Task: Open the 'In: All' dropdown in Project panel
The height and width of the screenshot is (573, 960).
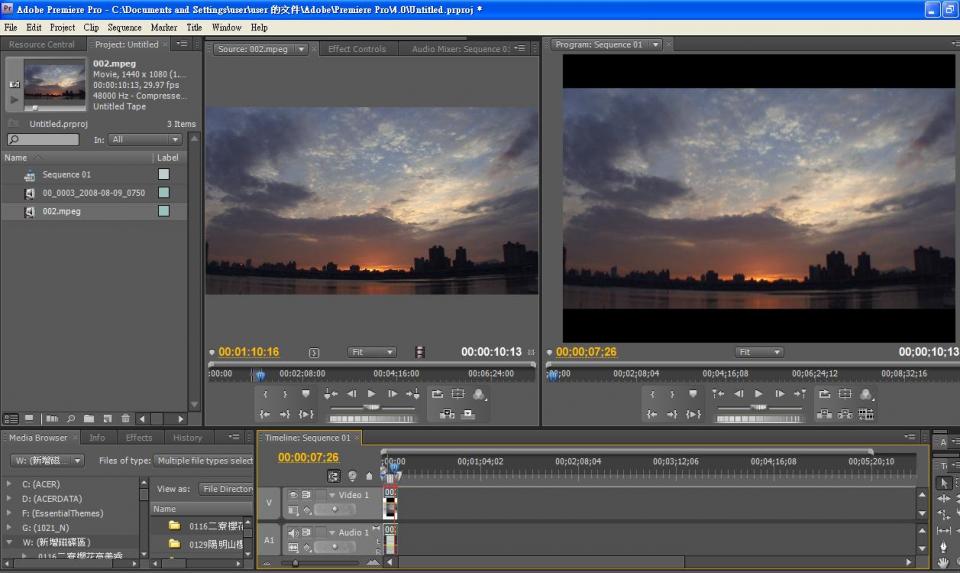Action: (x=145, y=140)
